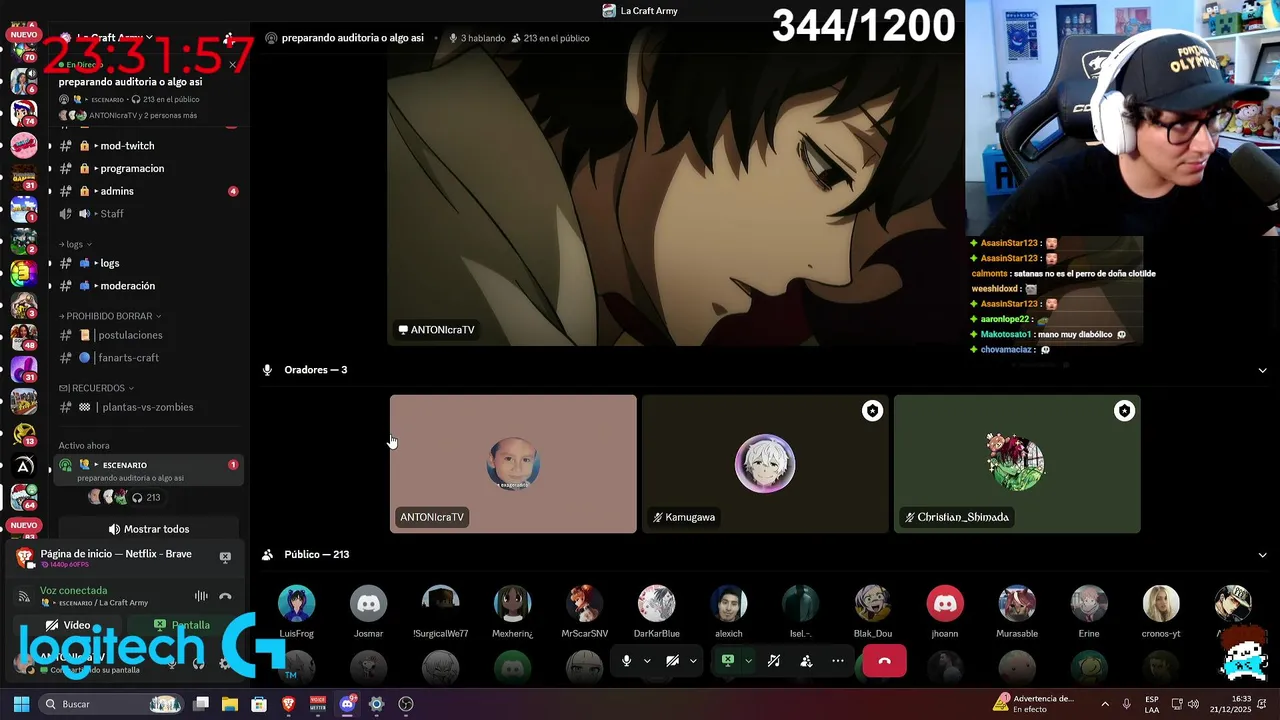Toggle noise suppression waveform icon

coord(201,596)
